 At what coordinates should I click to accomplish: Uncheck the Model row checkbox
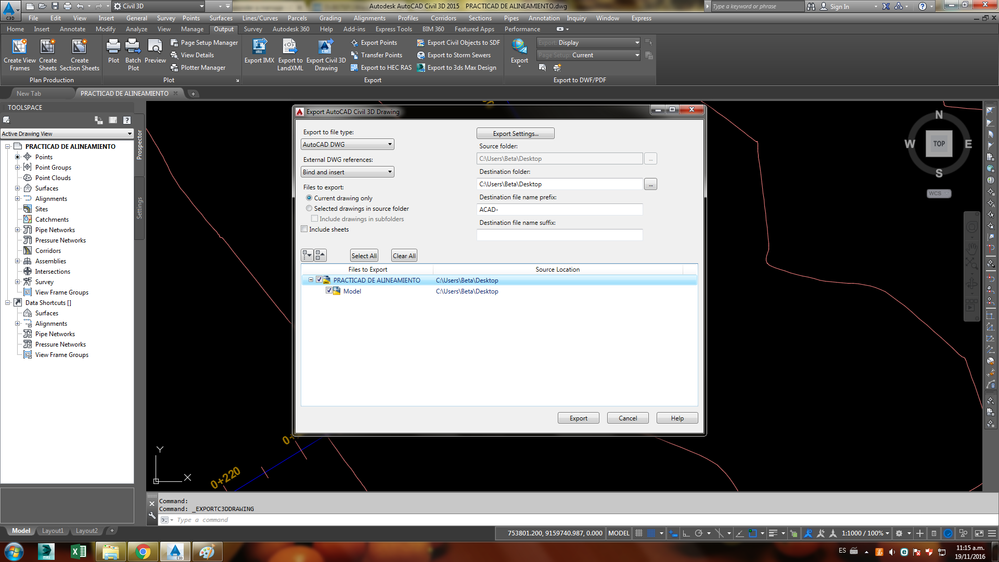(329, 291)
